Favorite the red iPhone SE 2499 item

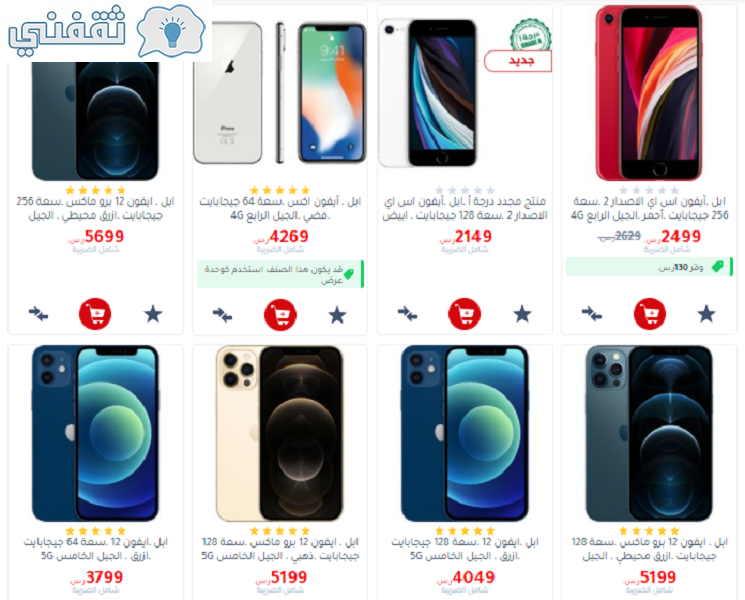[x=707, y=314]
